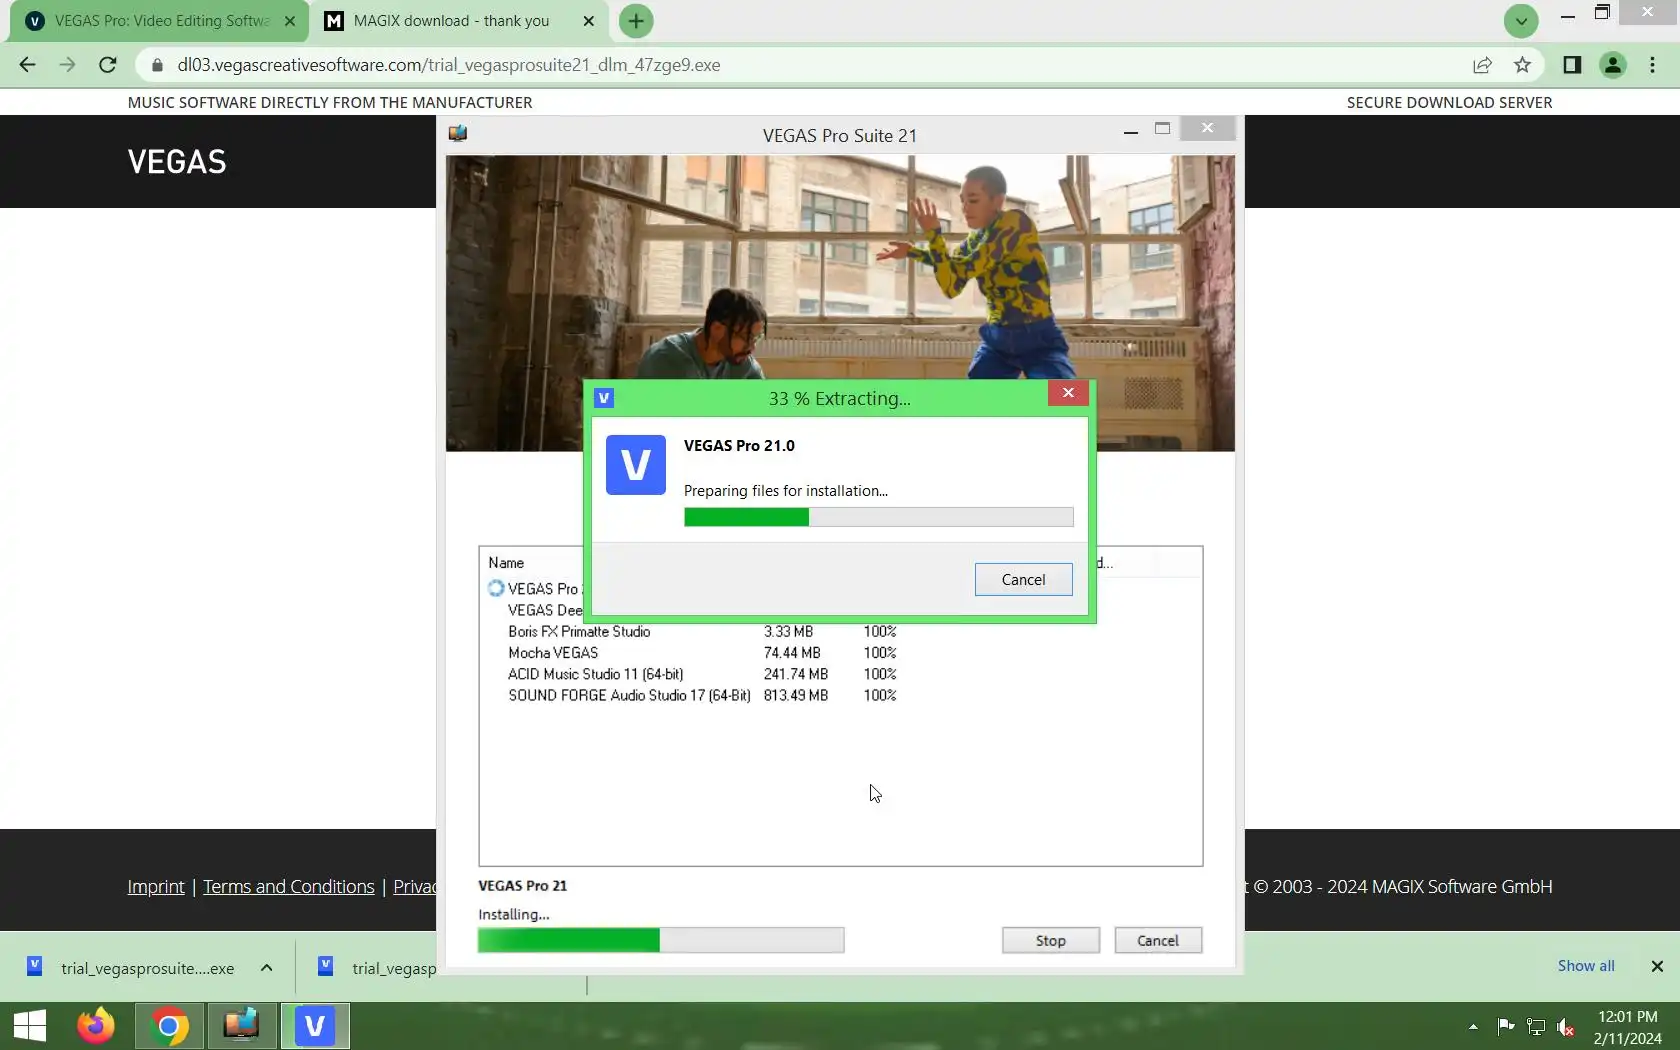Maximize the VEGAS Pro Suite 21 window

(x=1162, y=129)
